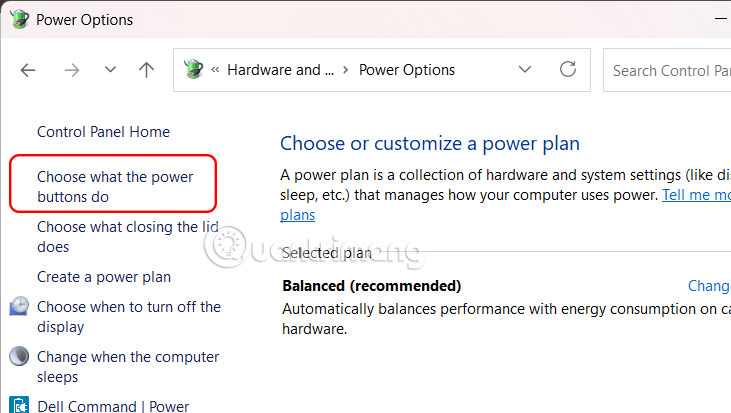The height and width of the screenshot is (413, 731).
Task: Click the Power Options title bar icon
Action: (x=19, y=19)
